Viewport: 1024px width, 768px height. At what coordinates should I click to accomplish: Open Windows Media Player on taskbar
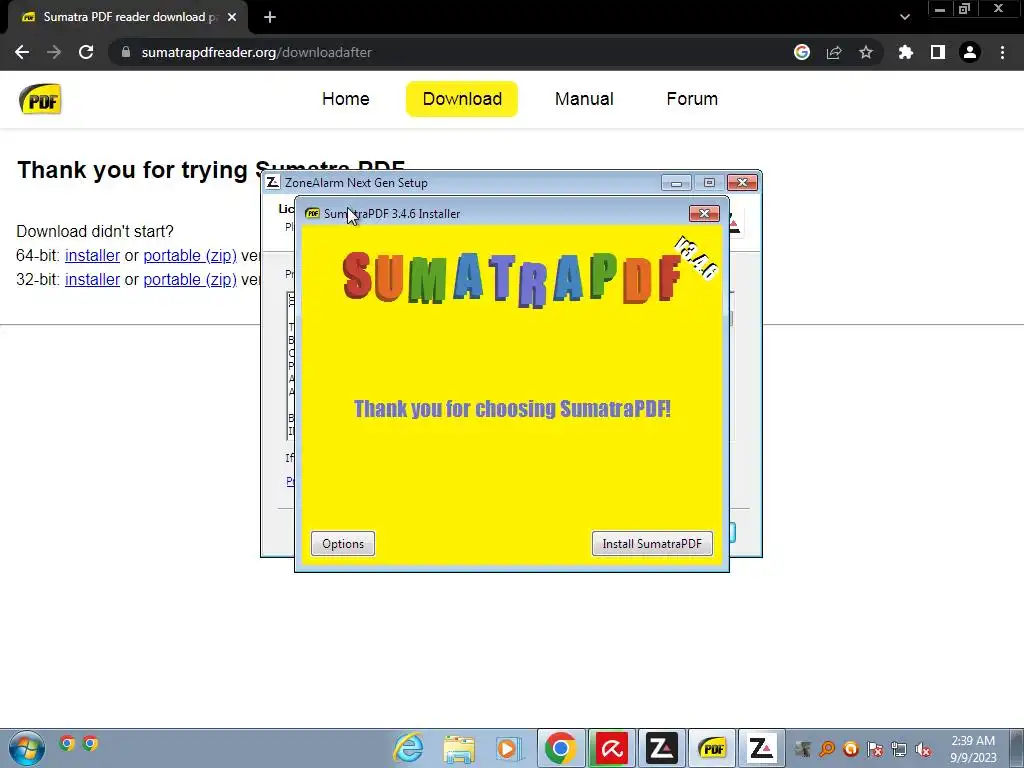[x=507, y=748]
